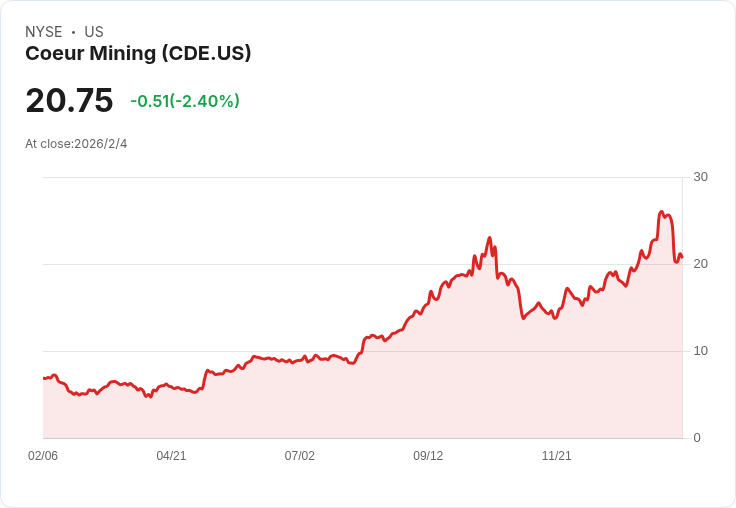
Task: Click the October peak near 23
Action: coord(489,238)
